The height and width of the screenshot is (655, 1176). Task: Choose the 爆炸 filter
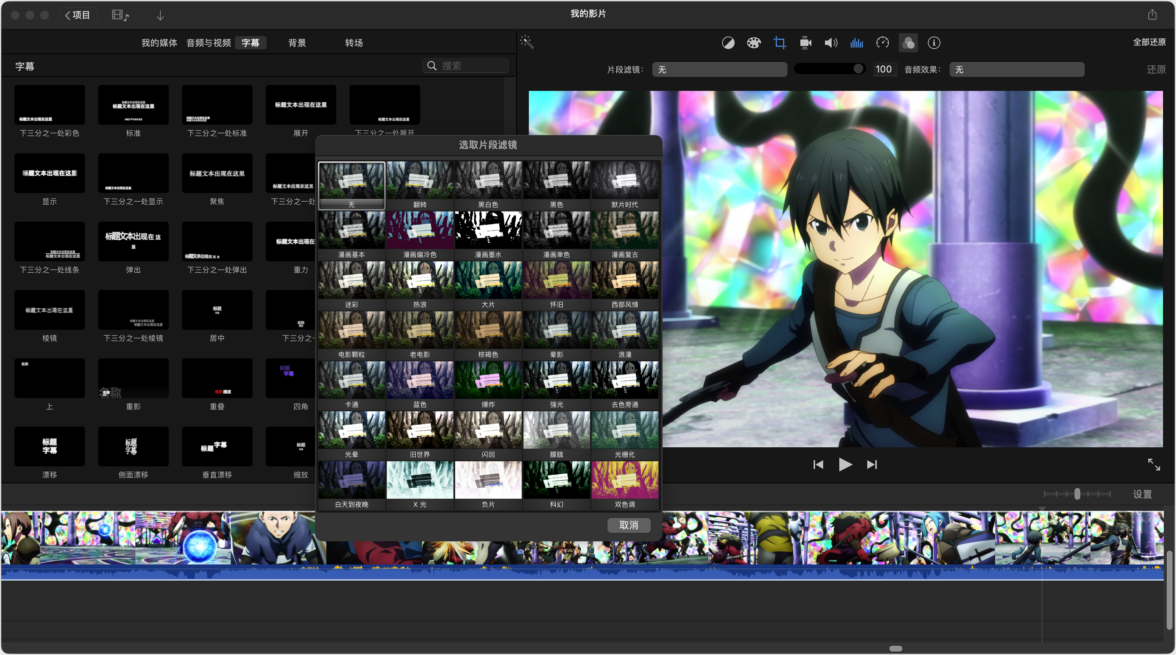point(488,385)
